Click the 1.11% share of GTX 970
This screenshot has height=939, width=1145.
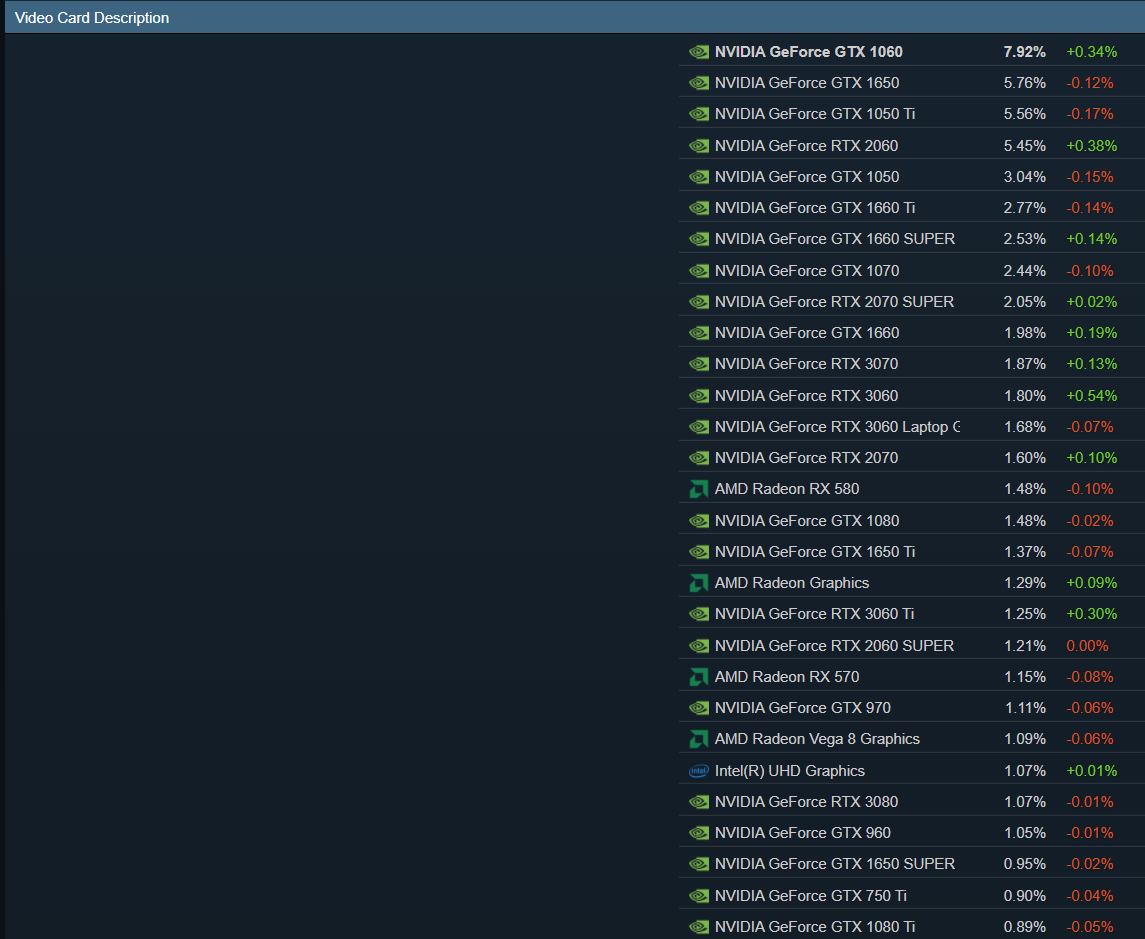point(1025,708)
